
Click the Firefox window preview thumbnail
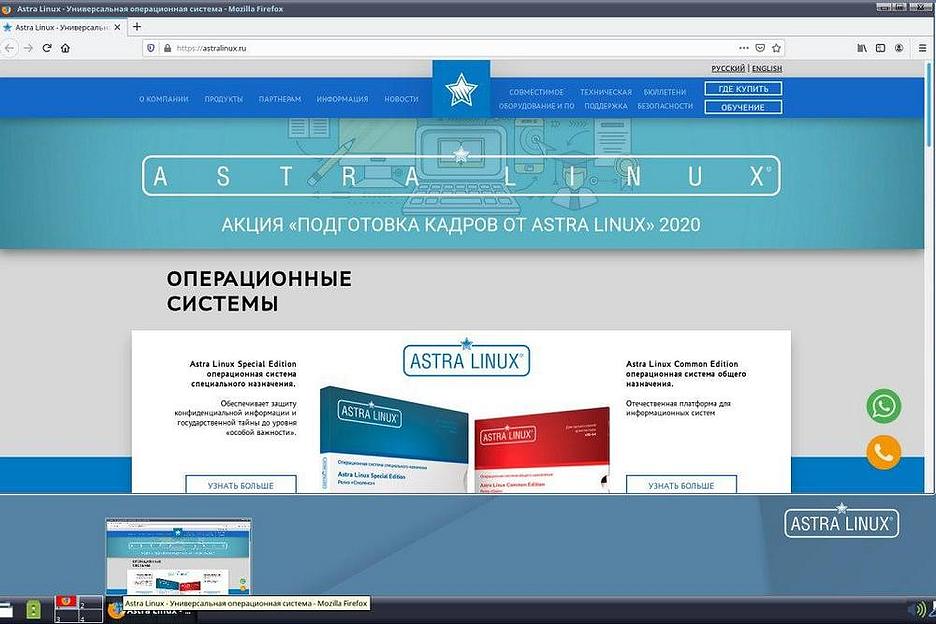178,557
